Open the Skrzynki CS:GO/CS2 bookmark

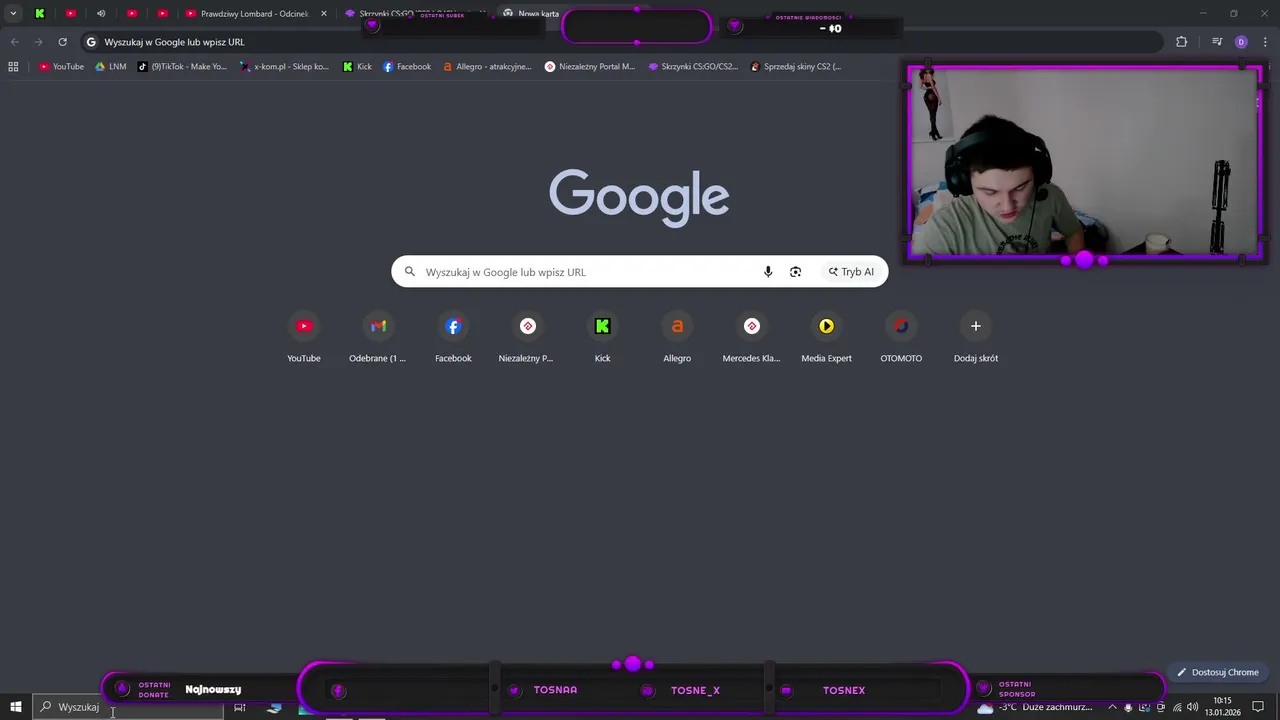coord(693,67)
